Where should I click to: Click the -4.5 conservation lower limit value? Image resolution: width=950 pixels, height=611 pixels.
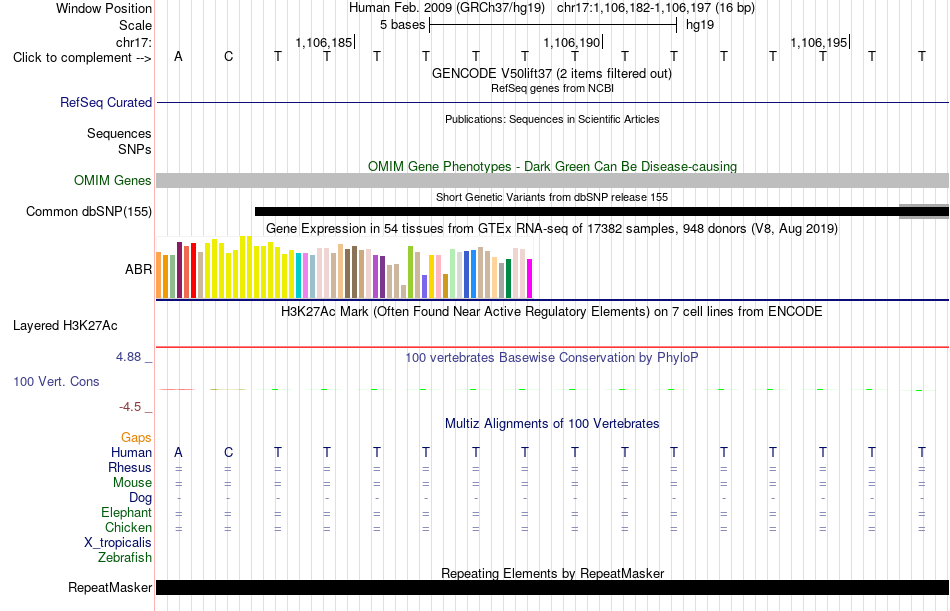coord(130,407)
